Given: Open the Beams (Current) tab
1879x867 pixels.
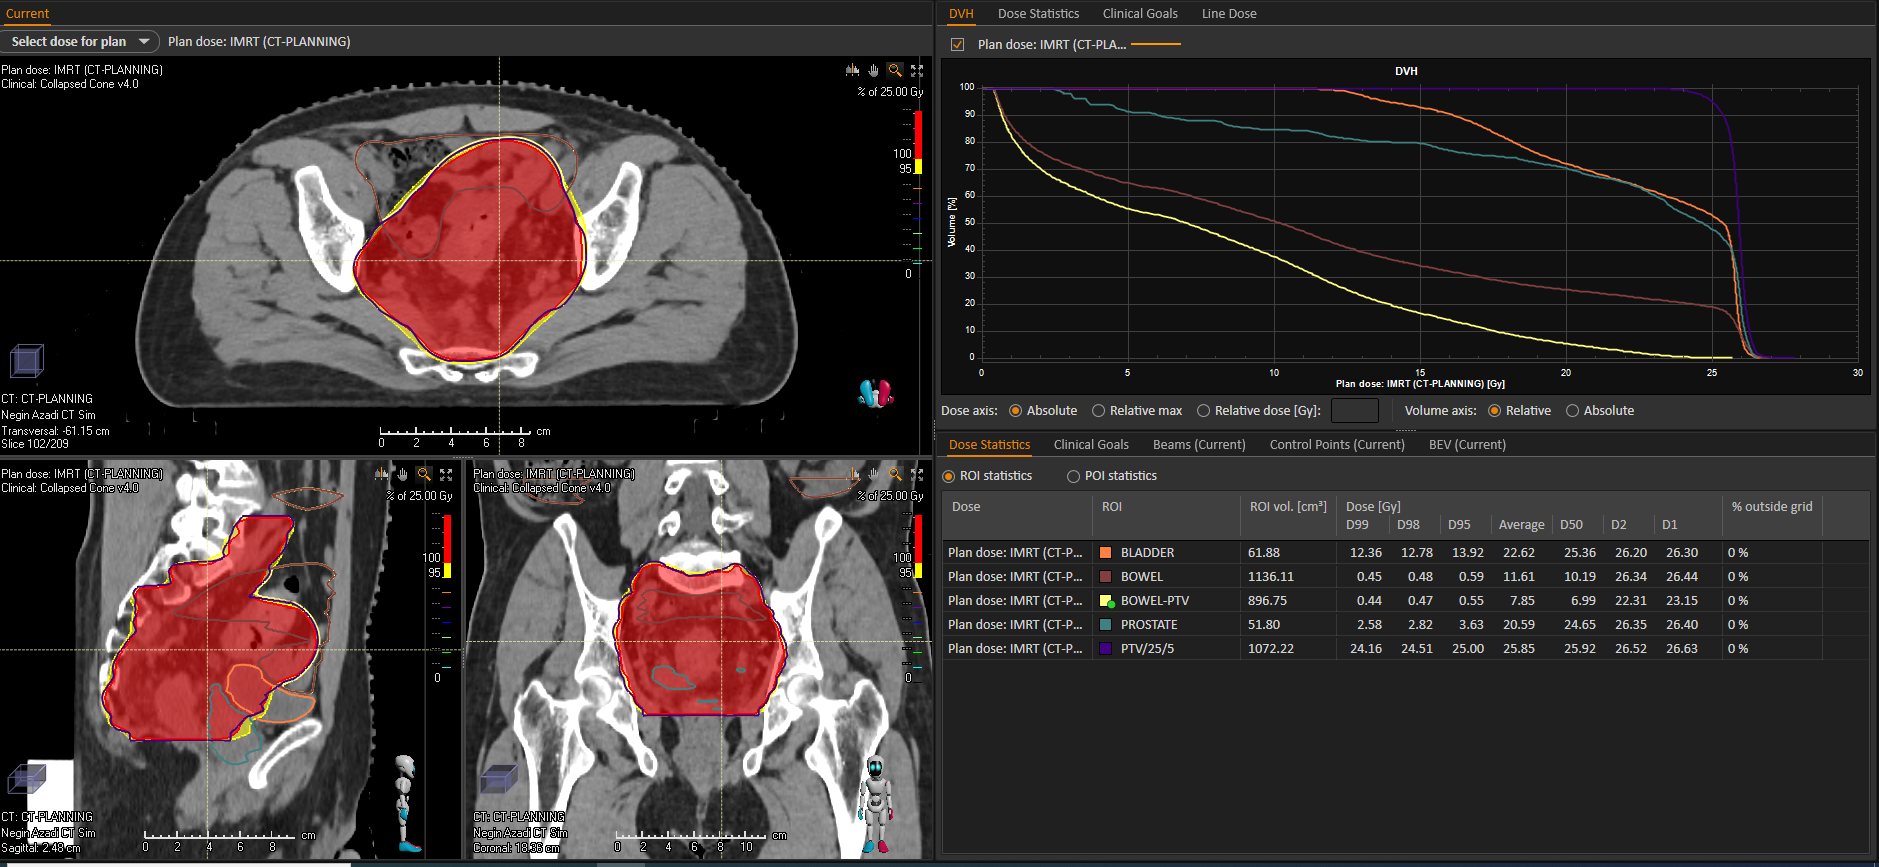Looking at the screenshot, I should tap(1199, 445).
